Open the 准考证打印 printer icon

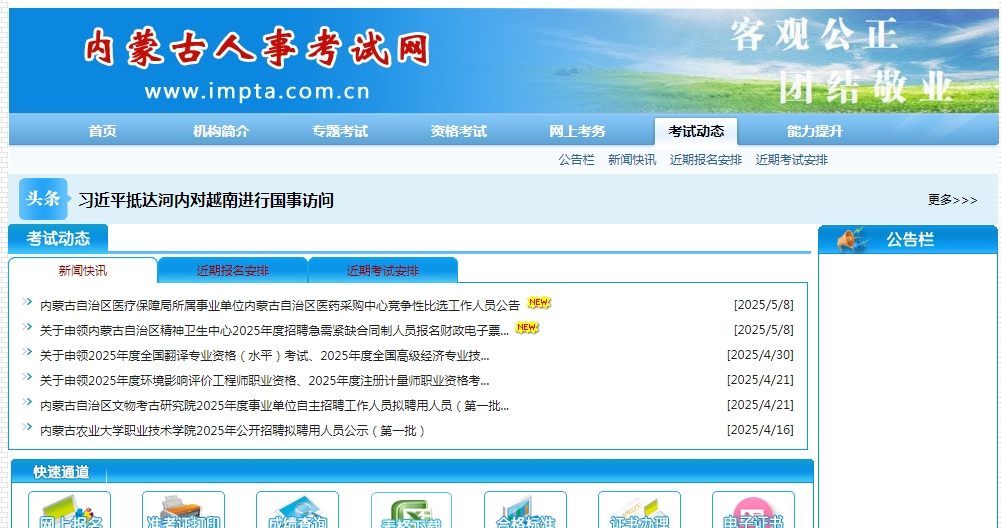pos(183,510)
